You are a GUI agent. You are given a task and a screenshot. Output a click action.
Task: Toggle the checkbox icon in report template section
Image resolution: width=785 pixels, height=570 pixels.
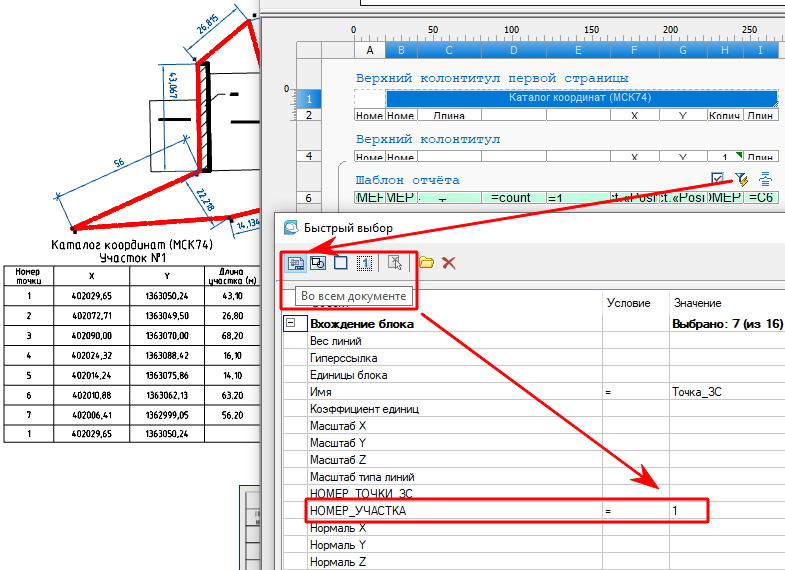(717, 178)
